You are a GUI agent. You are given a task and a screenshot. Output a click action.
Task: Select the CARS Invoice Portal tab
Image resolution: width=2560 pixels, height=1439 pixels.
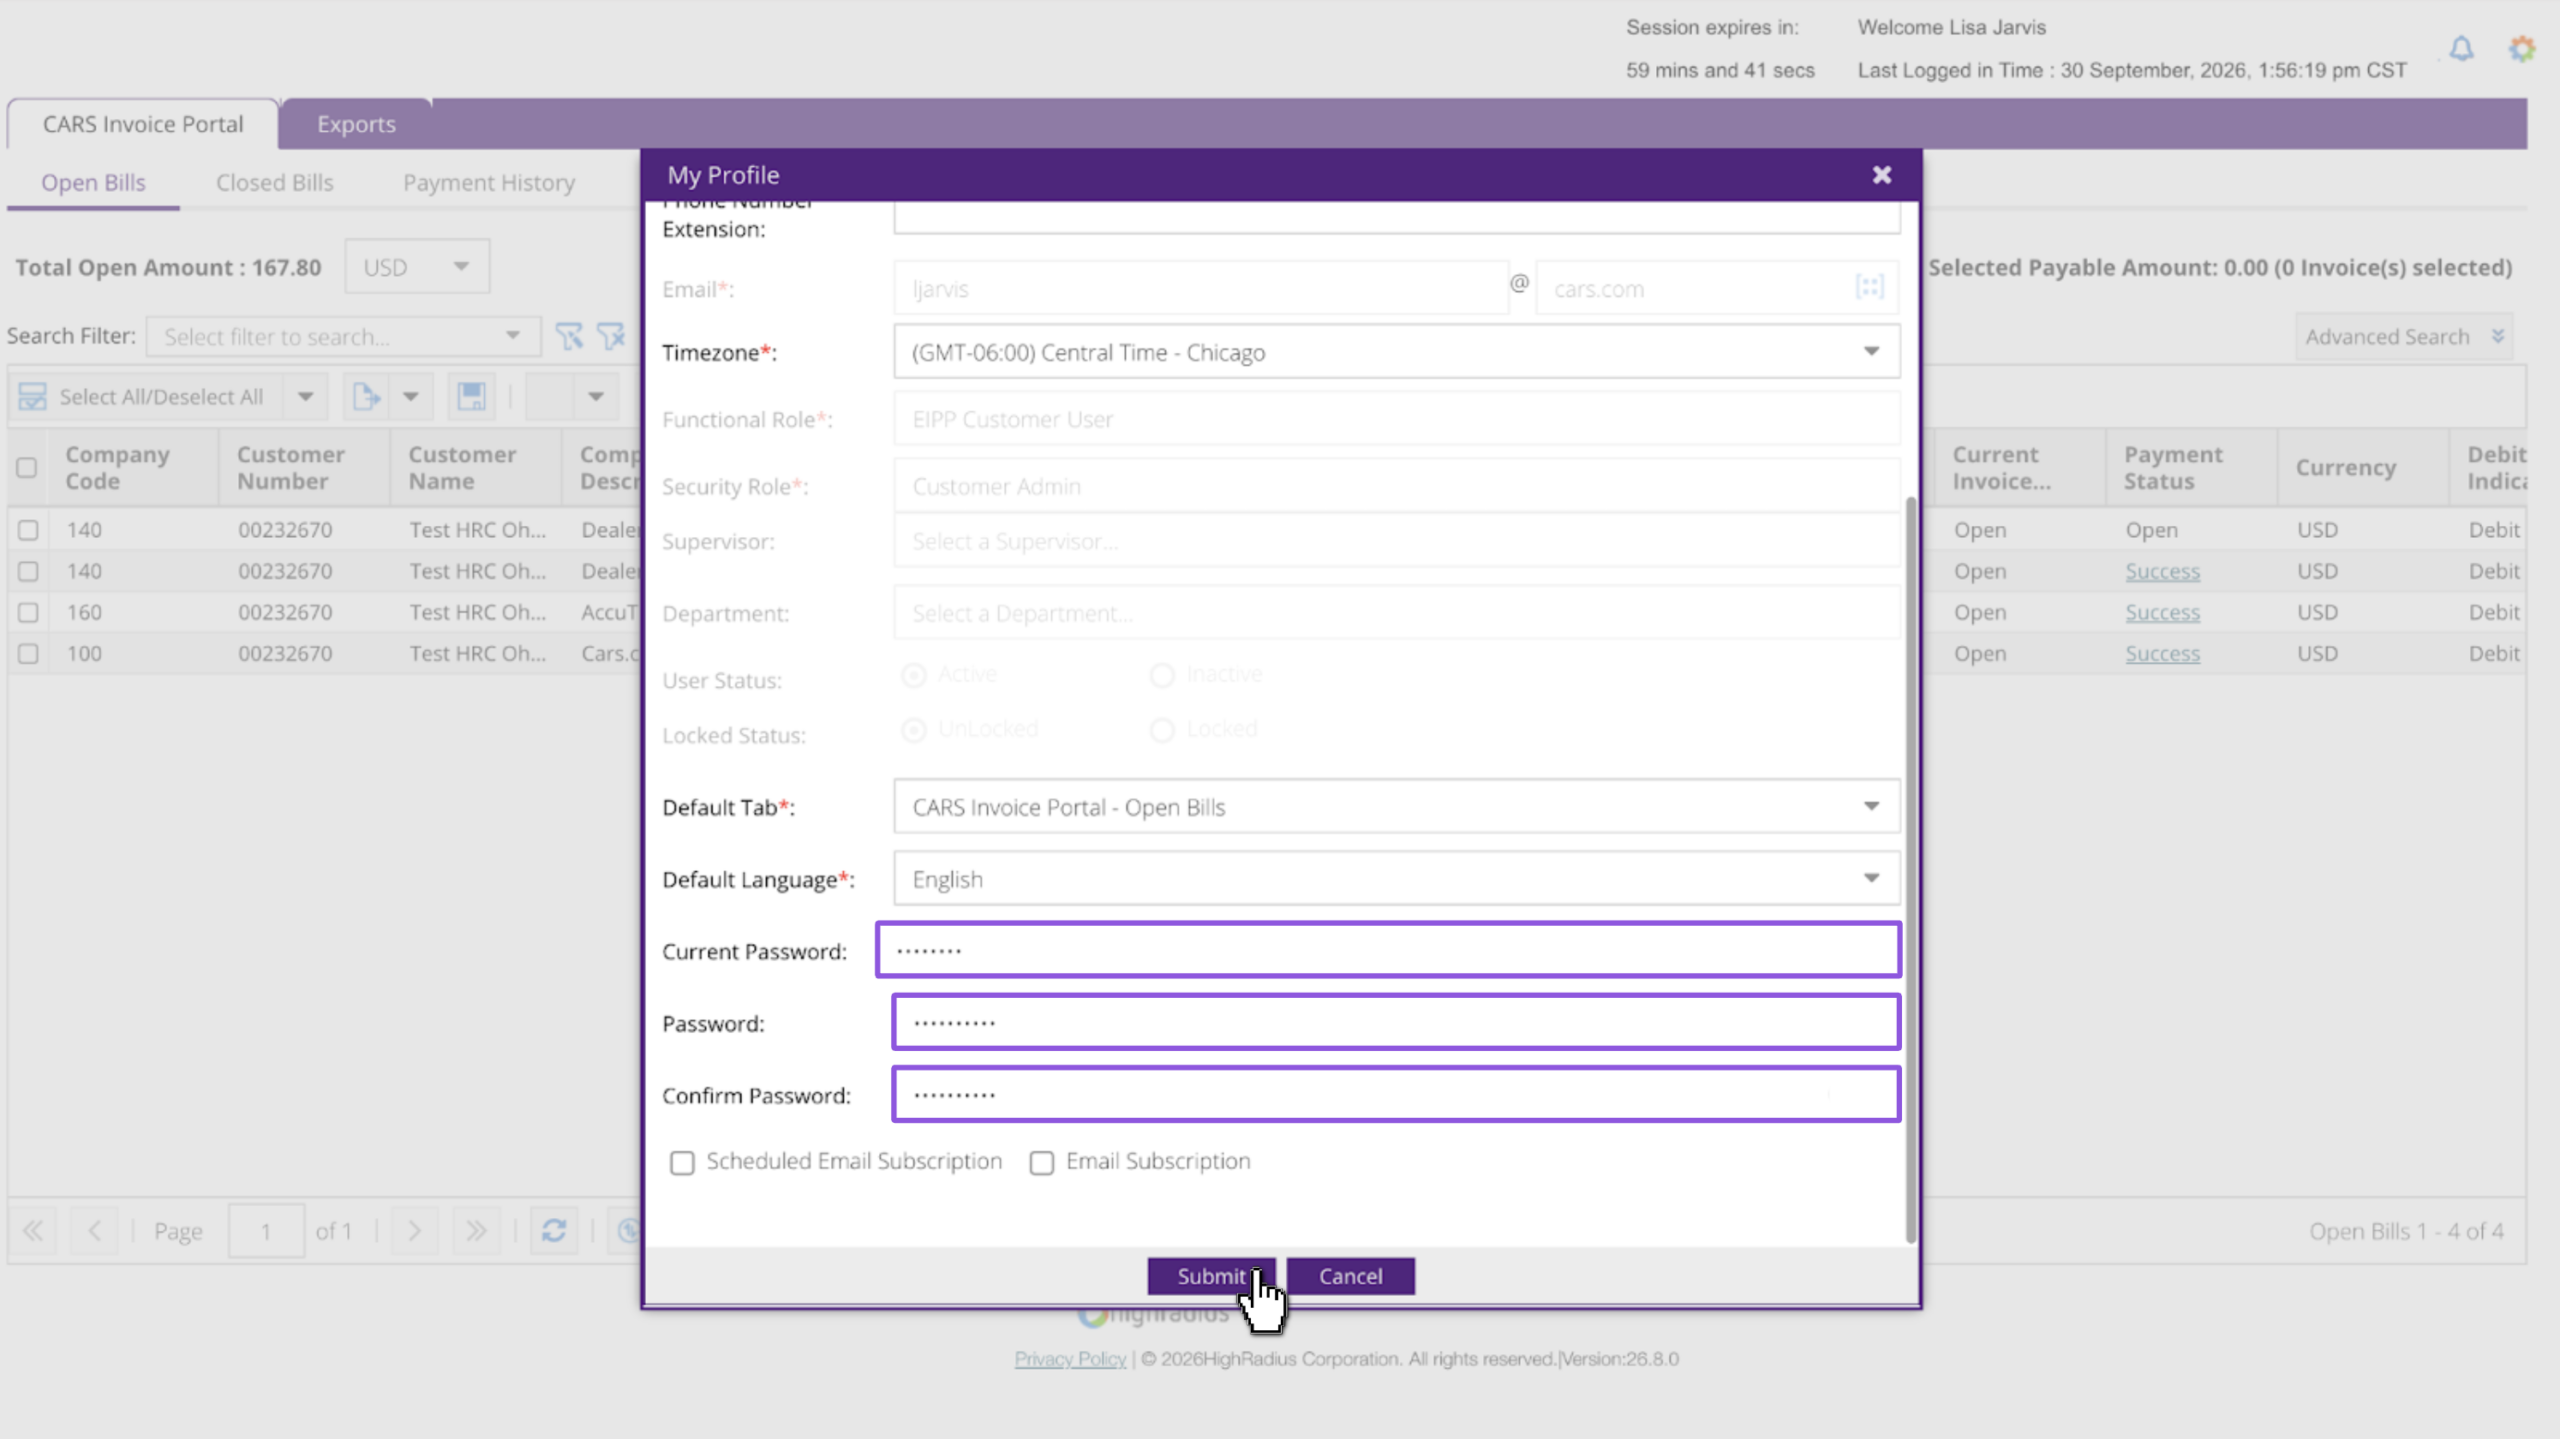tap(143, 124)
